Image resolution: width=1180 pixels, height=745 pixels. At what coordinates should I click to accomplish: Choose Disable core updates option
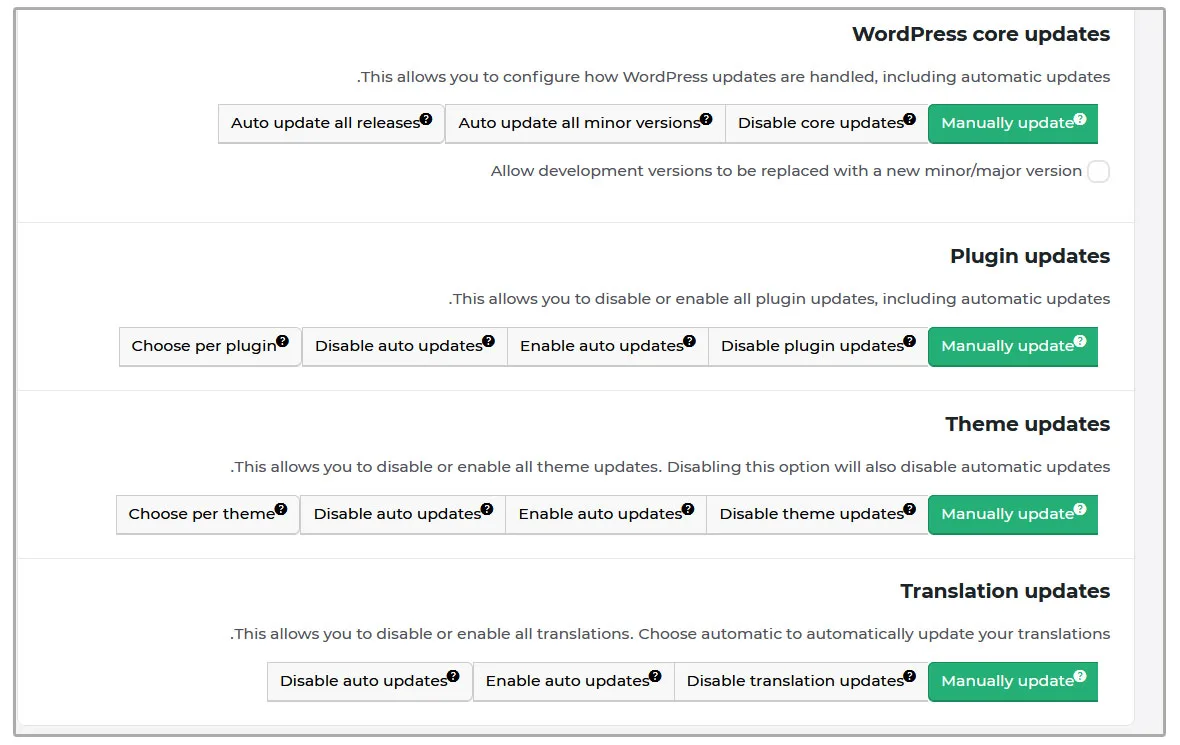click(x=826, y=123)
